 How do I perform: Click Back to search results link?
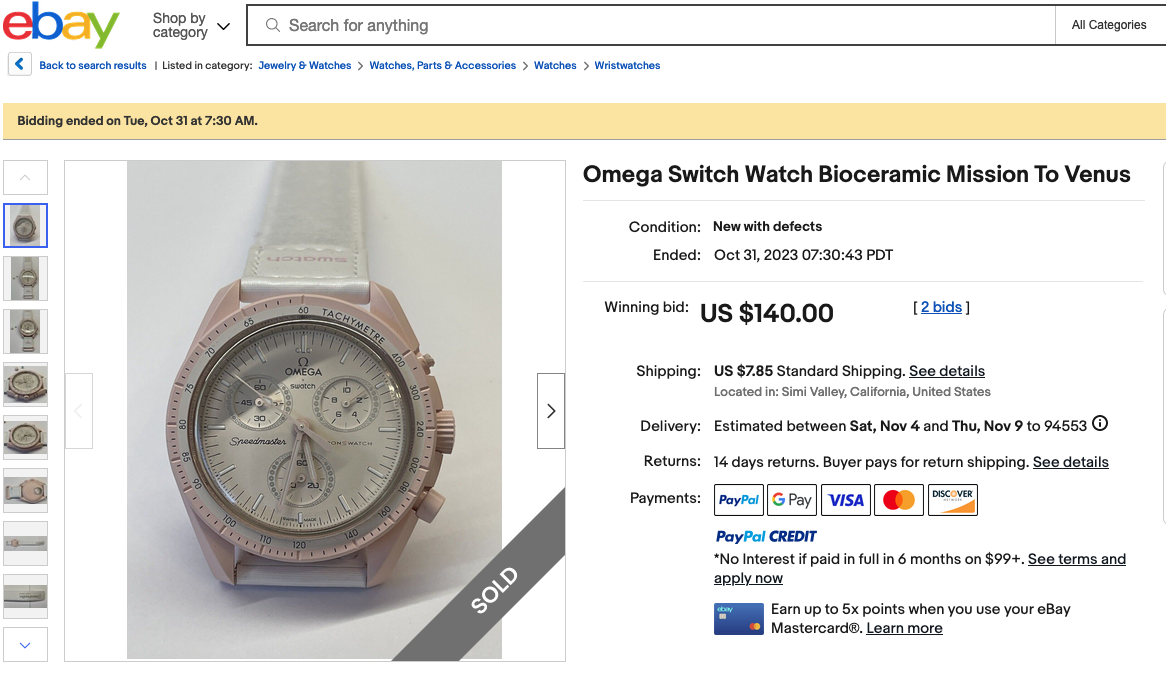pos(93,66)
